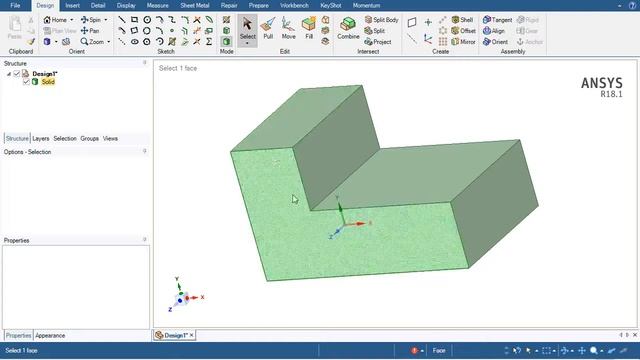This screenshot has height=360, width=640.
Task: Pick the Rectangle sketch tool
Action: [134, 20]
